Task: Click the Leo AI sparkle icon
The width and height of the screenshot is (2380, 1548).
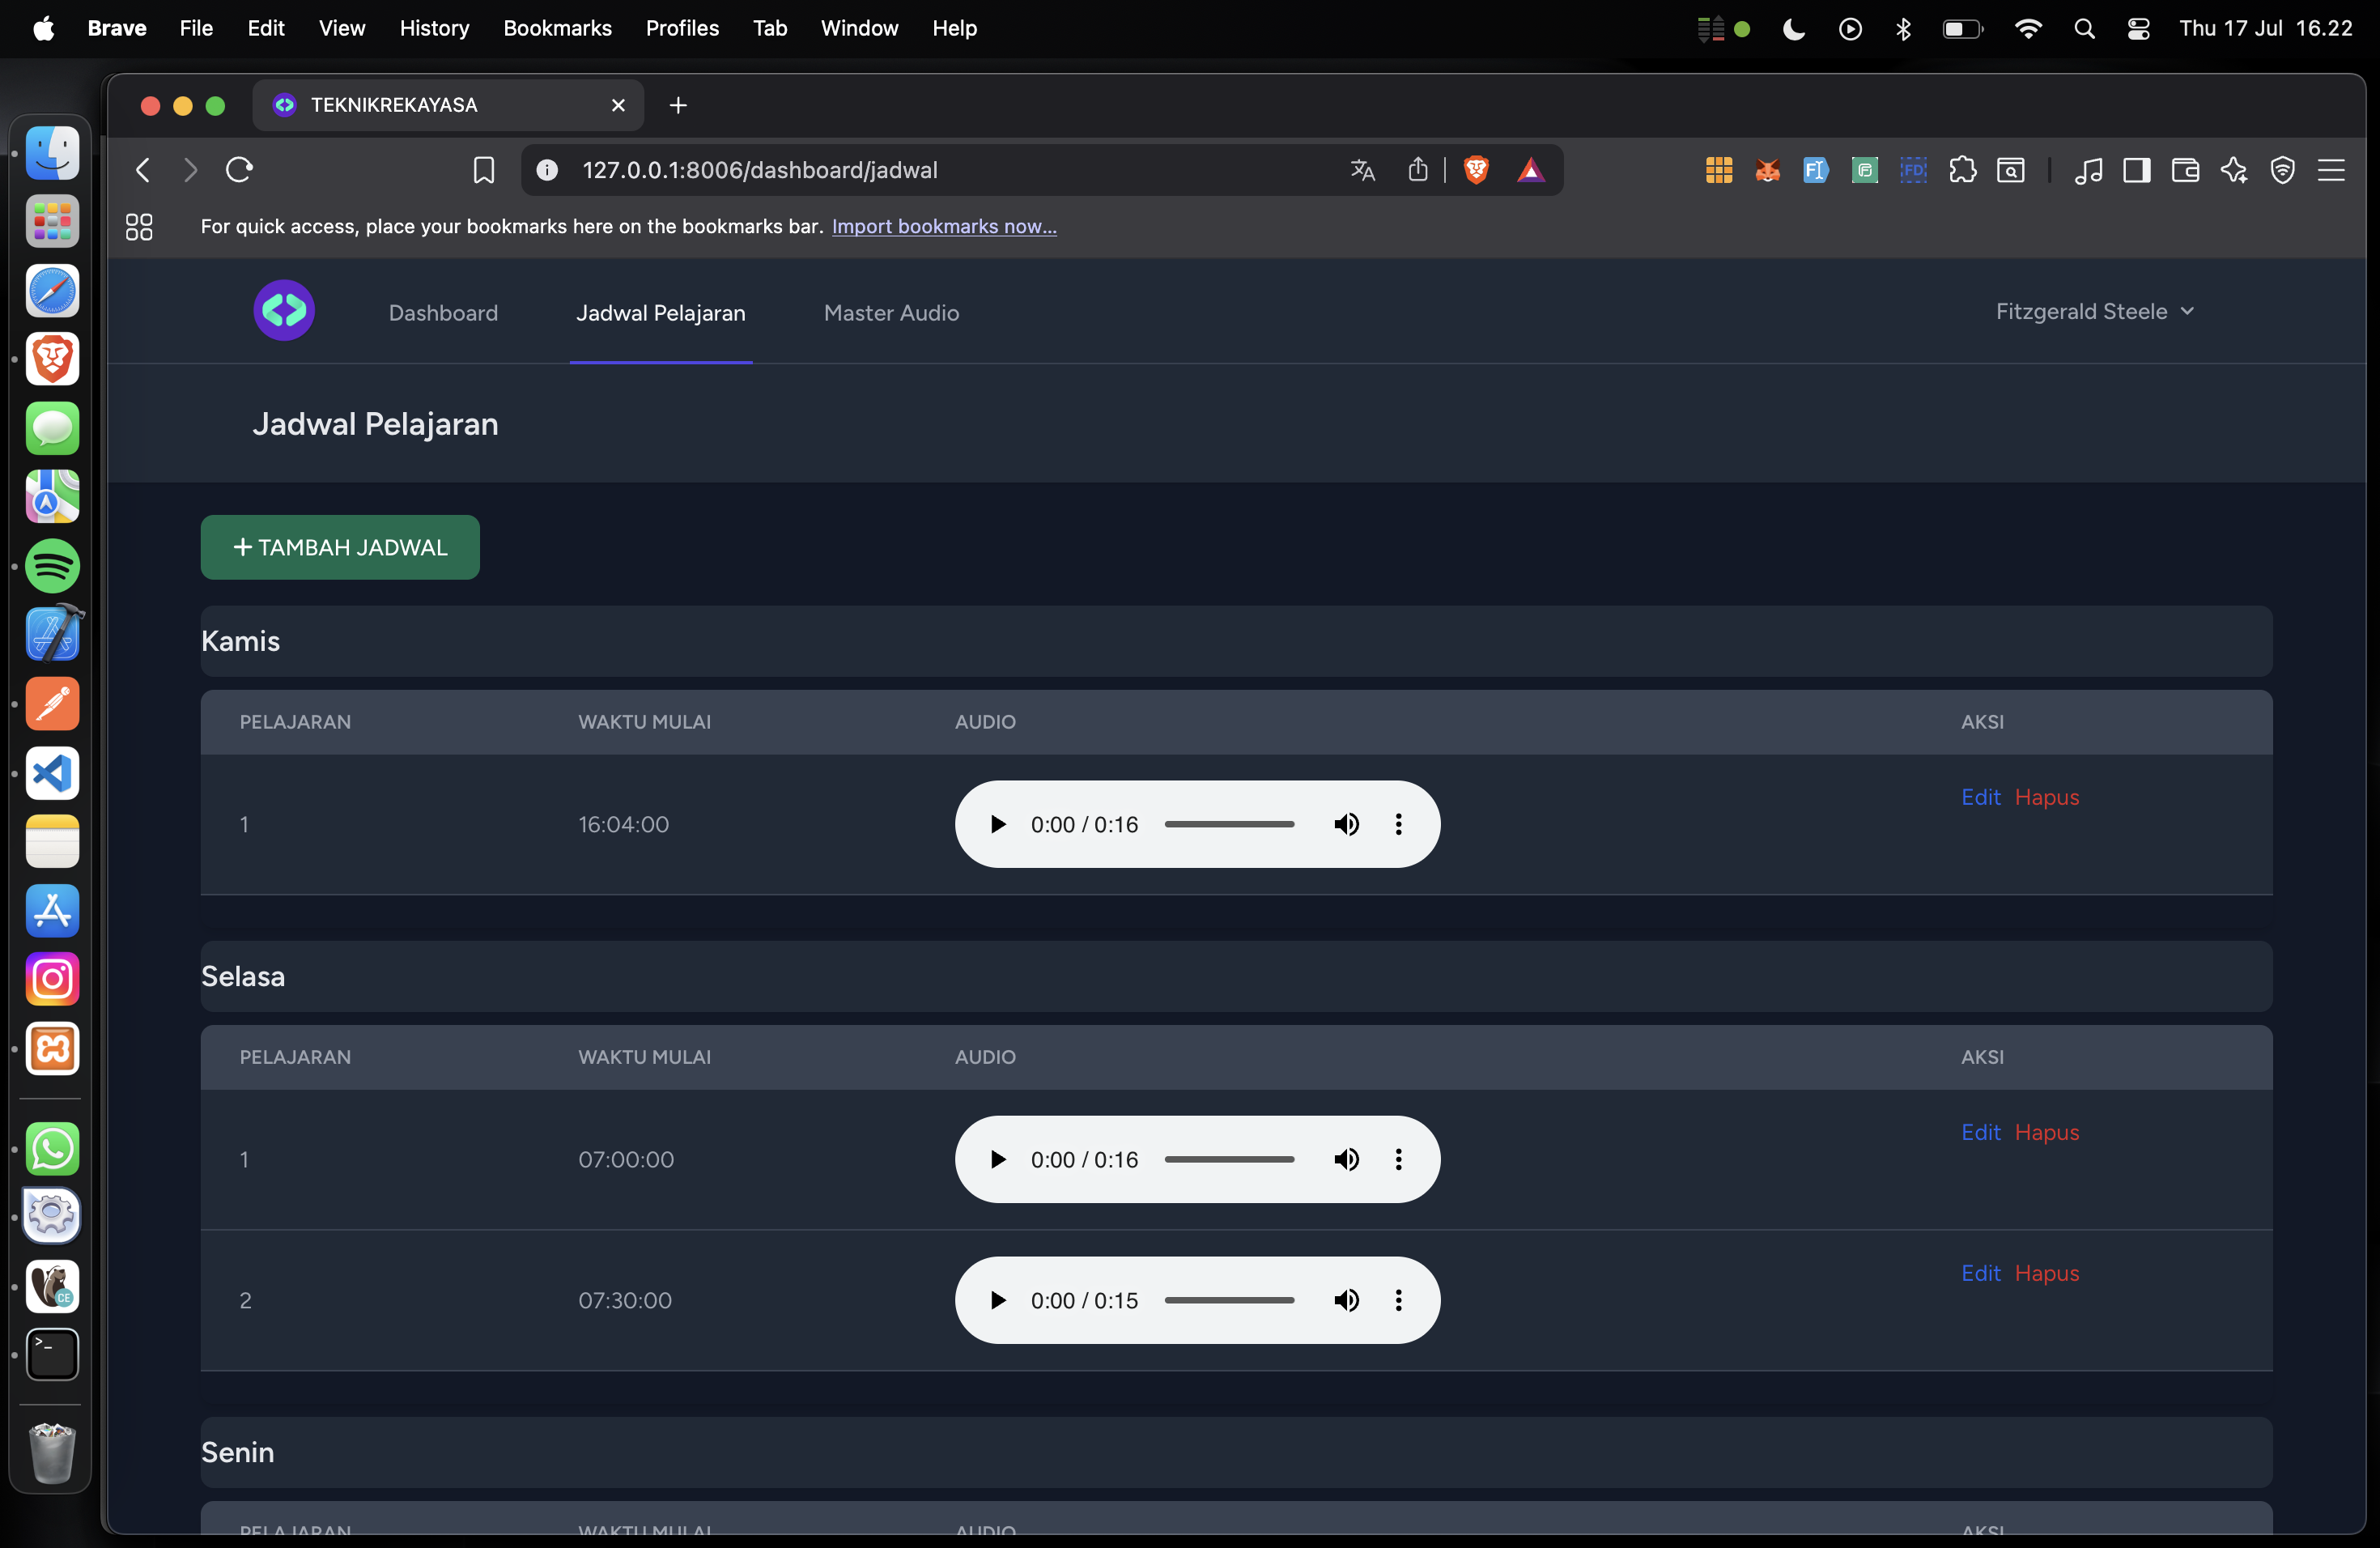Action: click(2234, 170)
